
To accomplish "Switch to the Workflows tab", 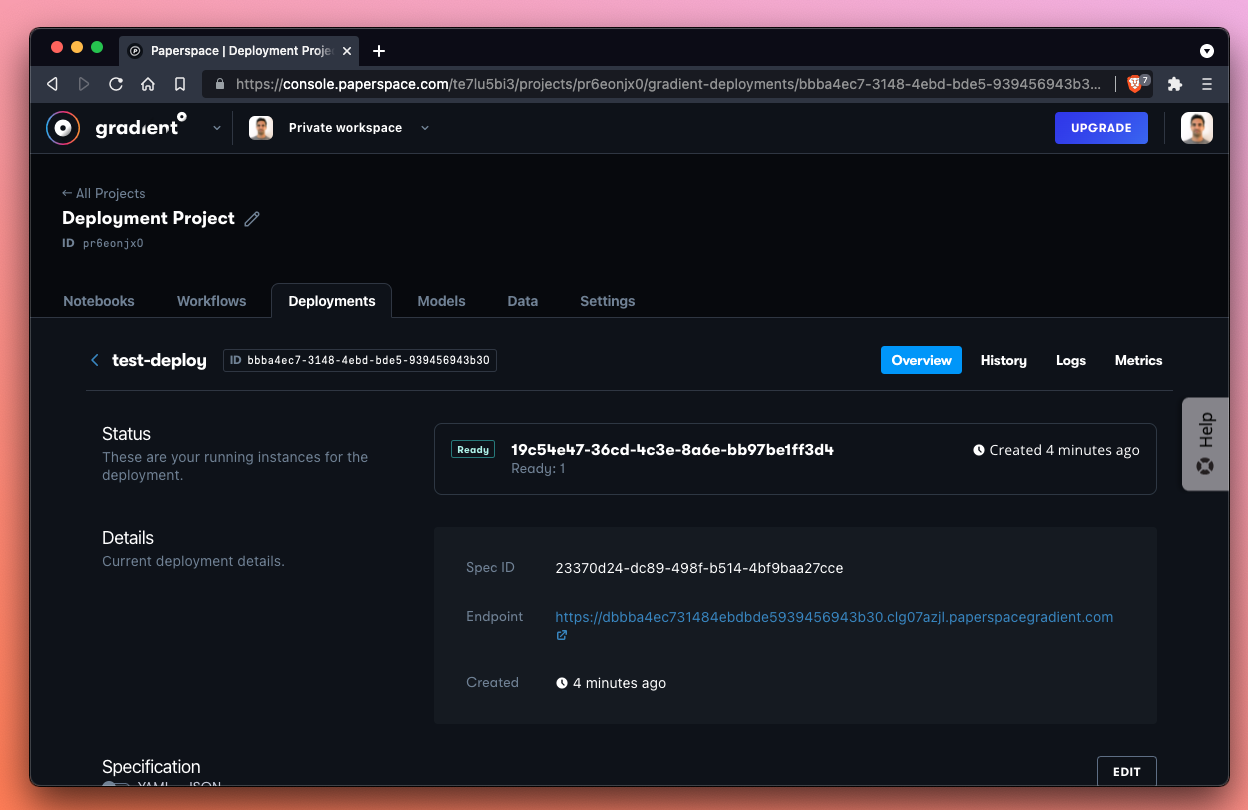I will coord(211,301).
